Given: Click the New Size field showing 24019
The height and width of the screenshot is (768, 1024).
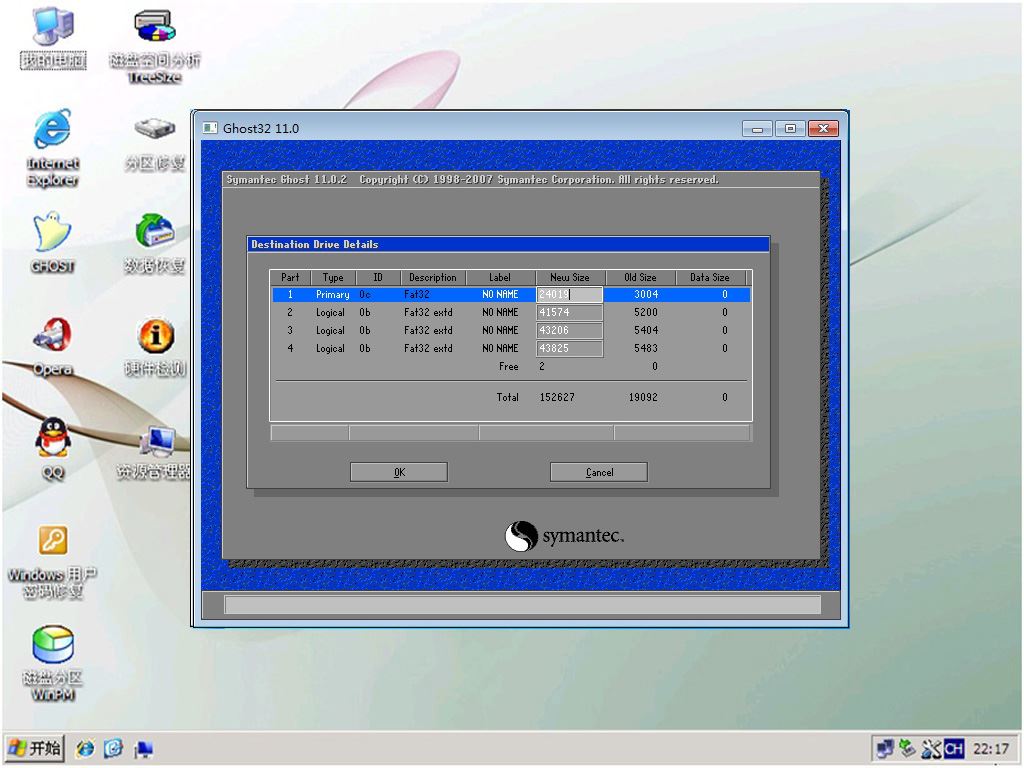Looking at the screenshot, I should click(x=569, y=295).
